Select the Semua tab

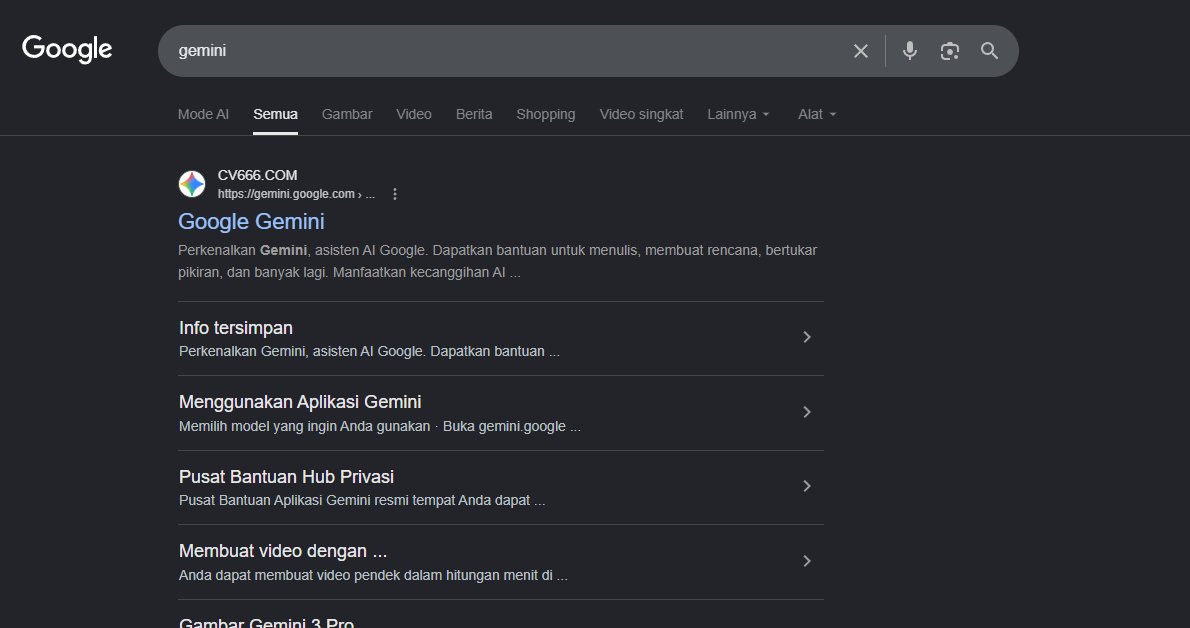tap(275, 114)
